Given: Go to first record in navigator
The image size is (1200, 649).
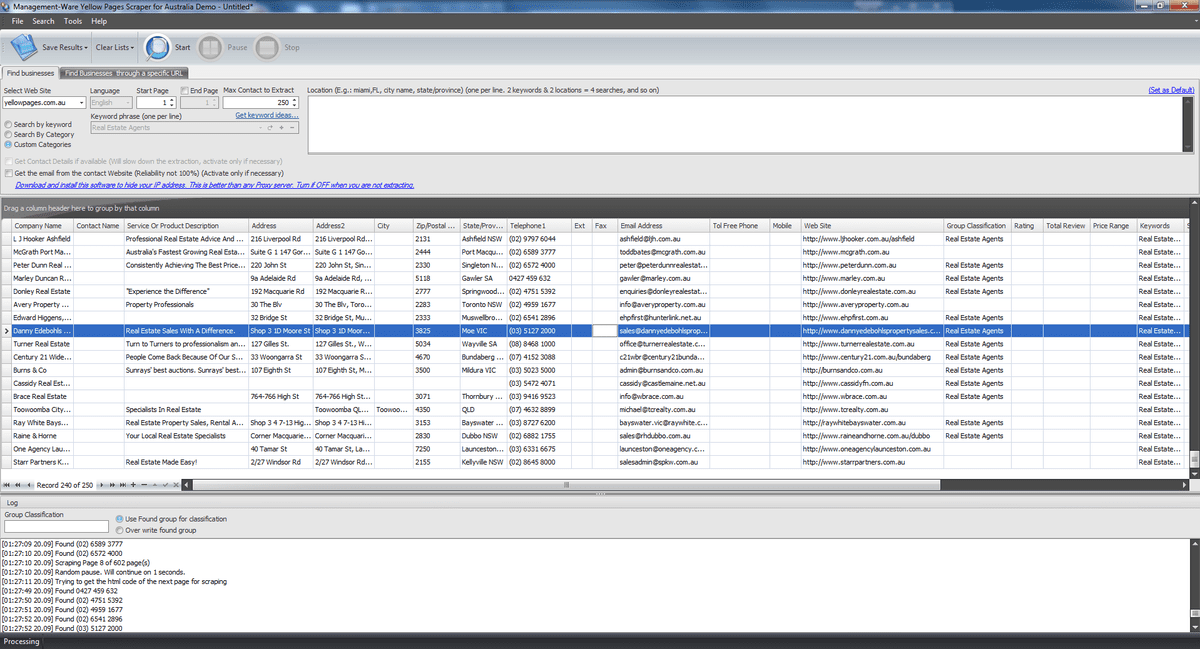Looking at the screenshot, I should pyautogui.click(x=7, y=485).
